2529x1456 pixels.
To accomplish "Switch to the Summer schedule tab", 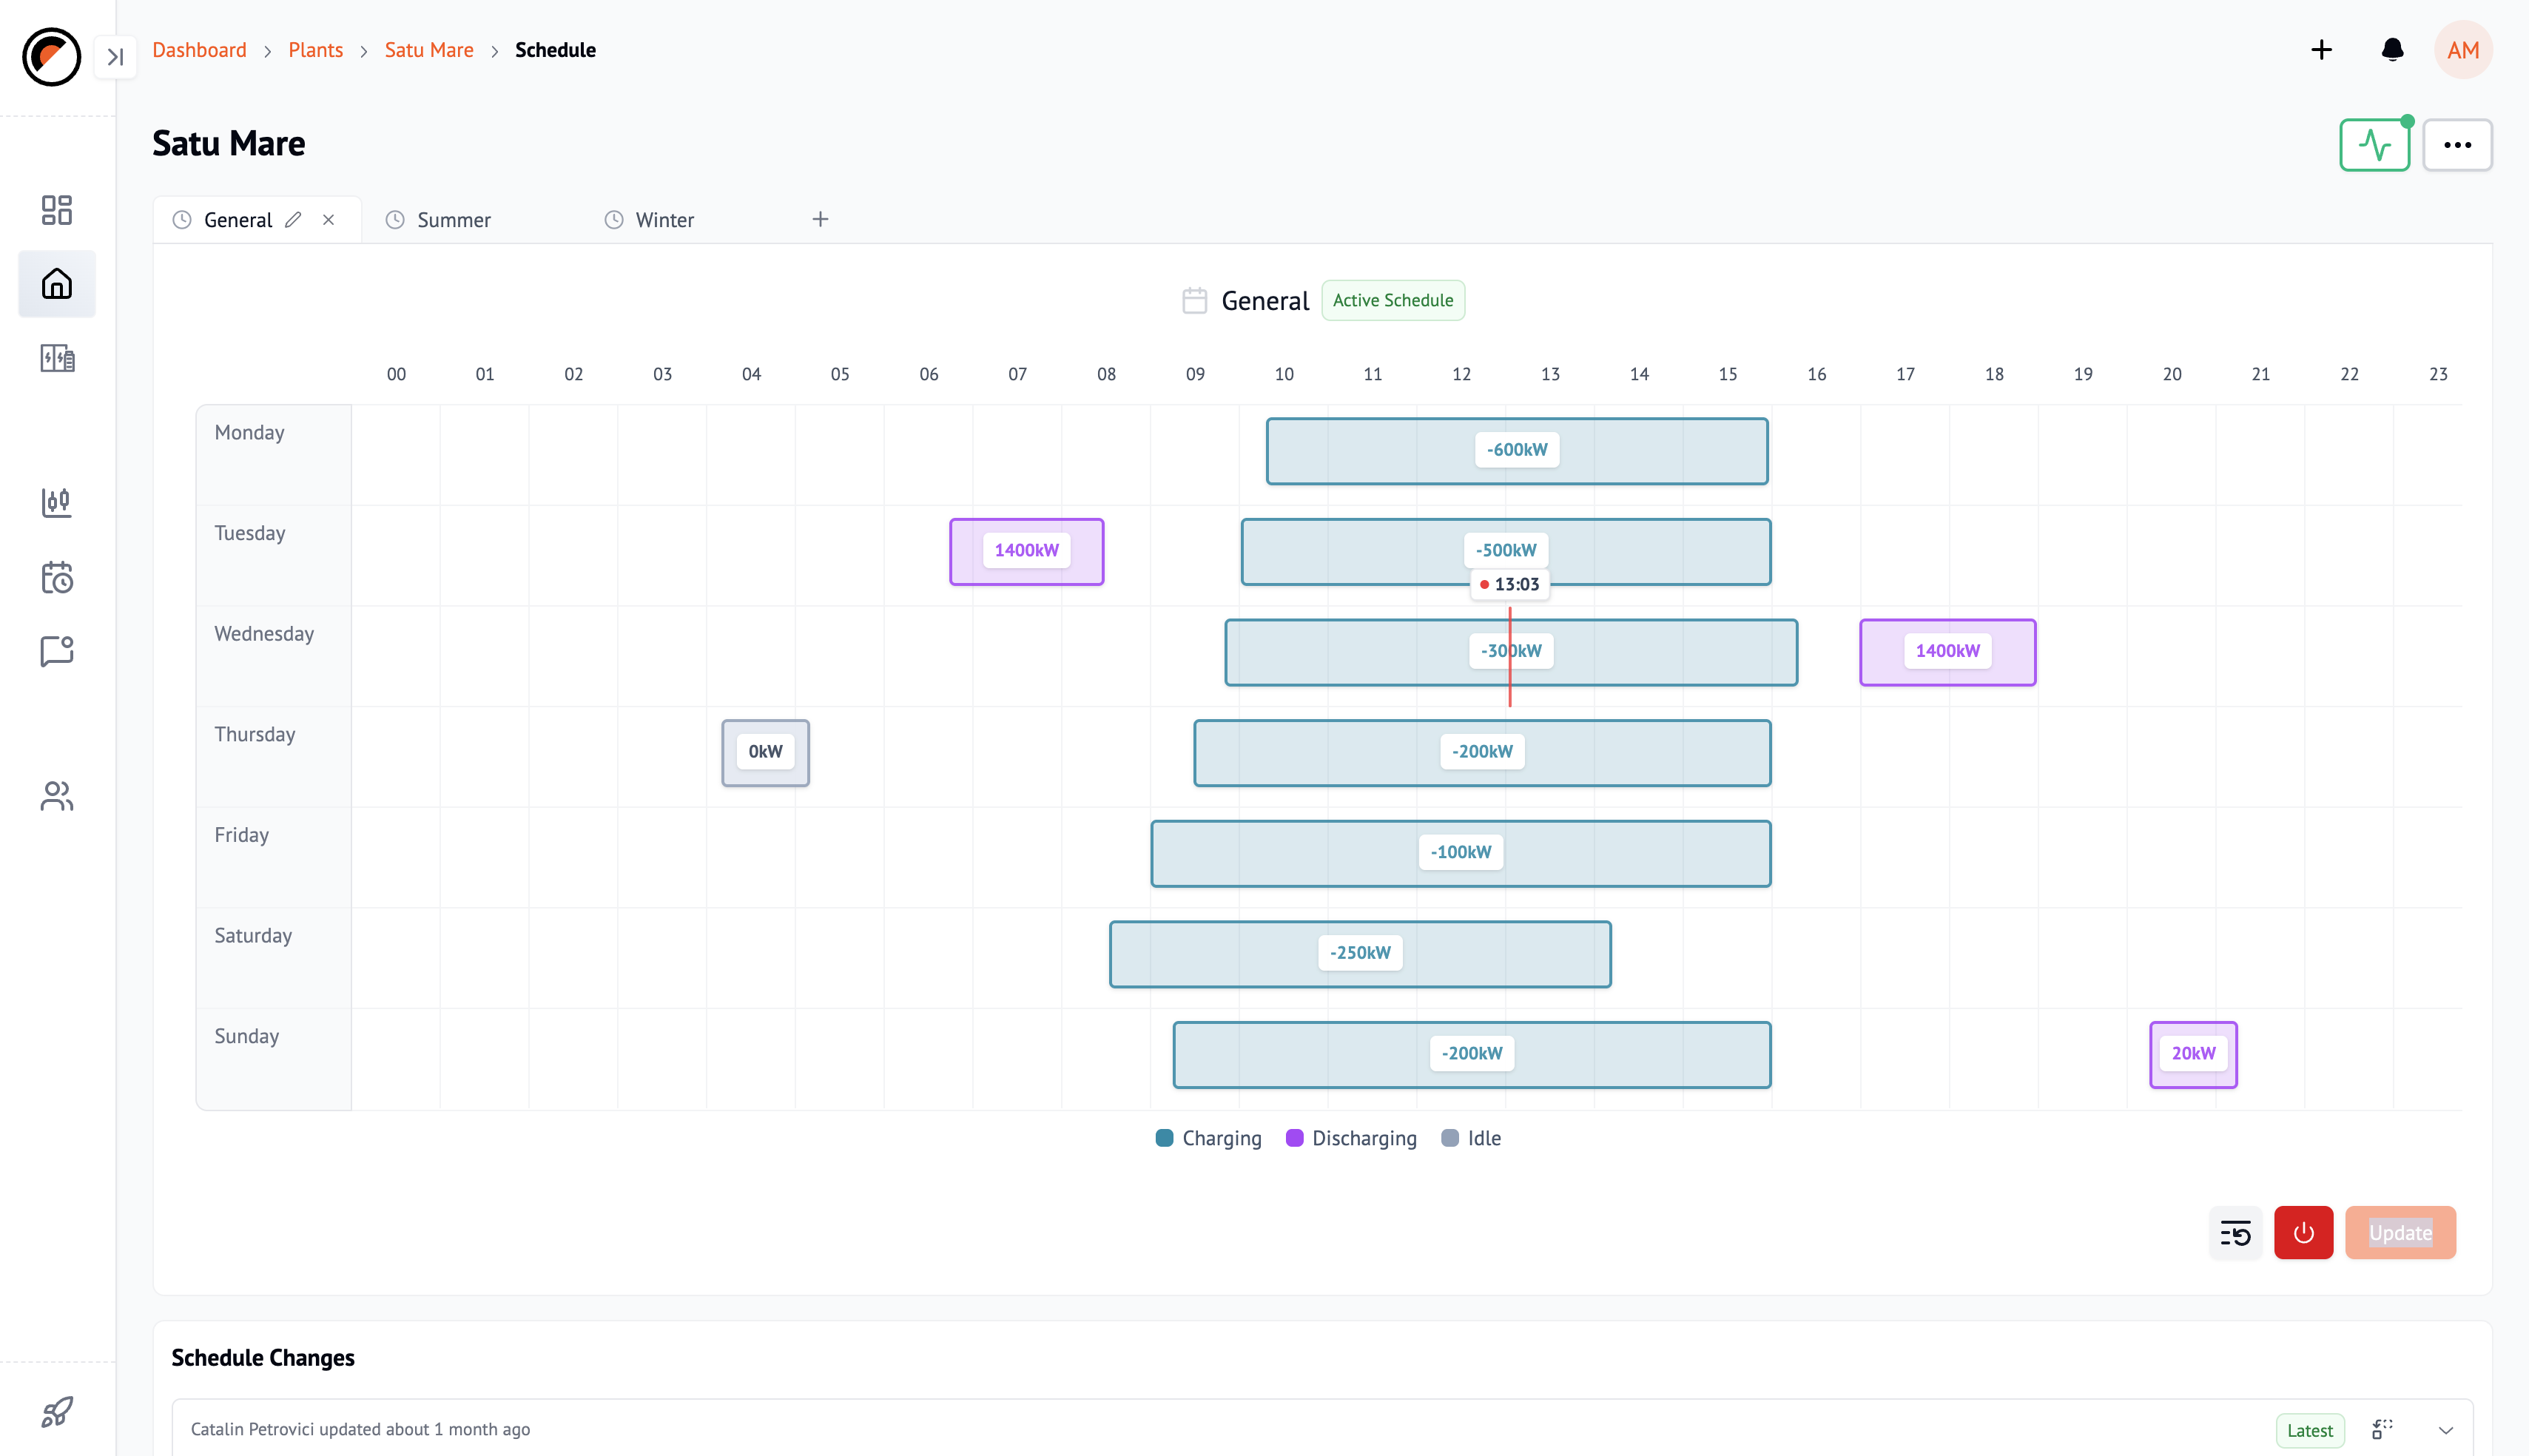I will point(453,220).
